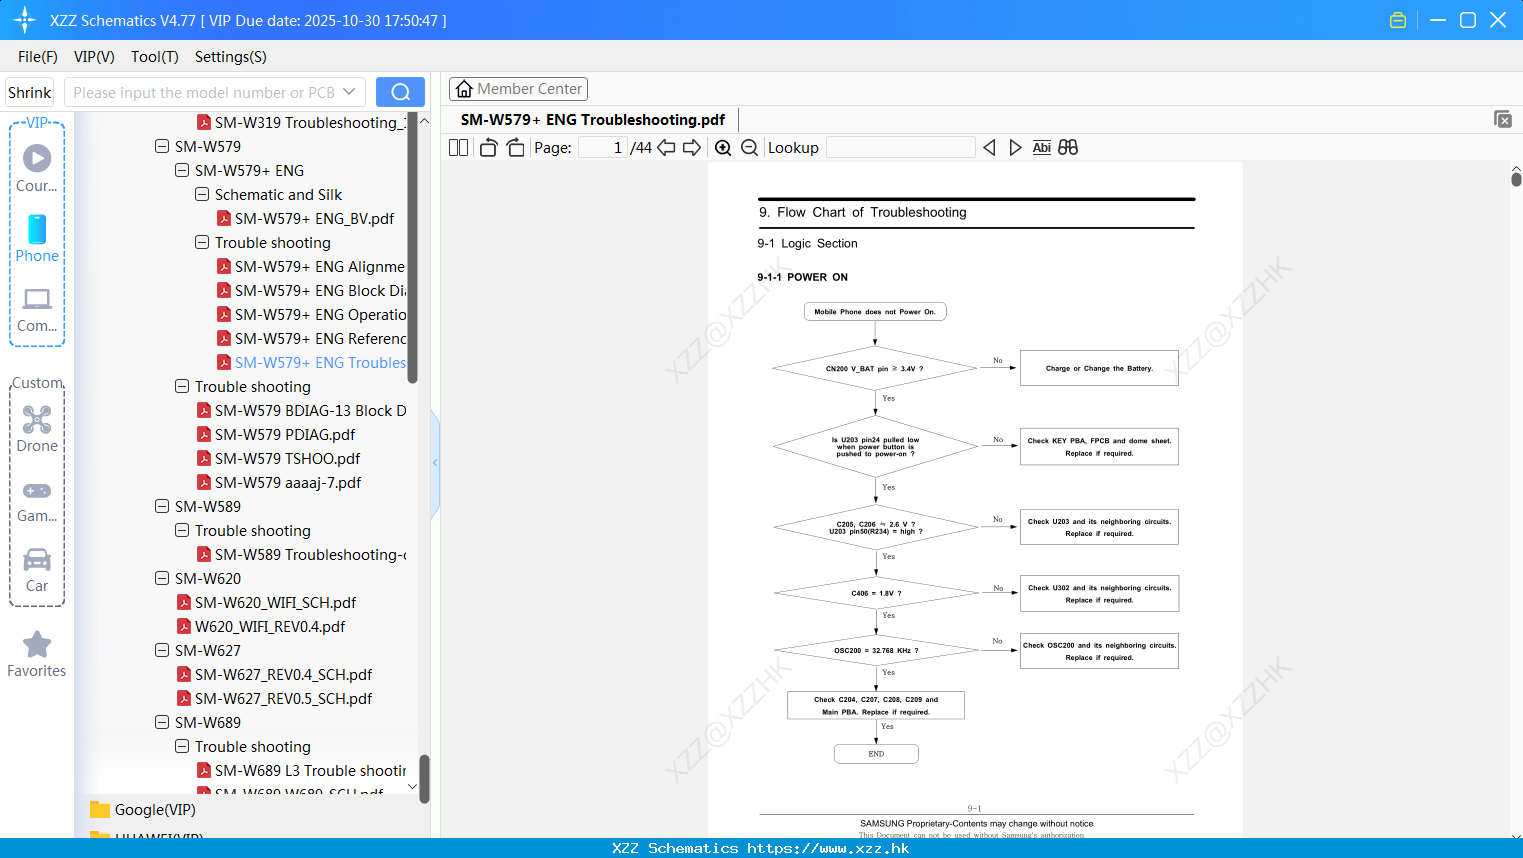Rotate page counterclockwise icon
Viewport: 1523px width, 858px height.
pyautogui.click(x=488, y=148)
